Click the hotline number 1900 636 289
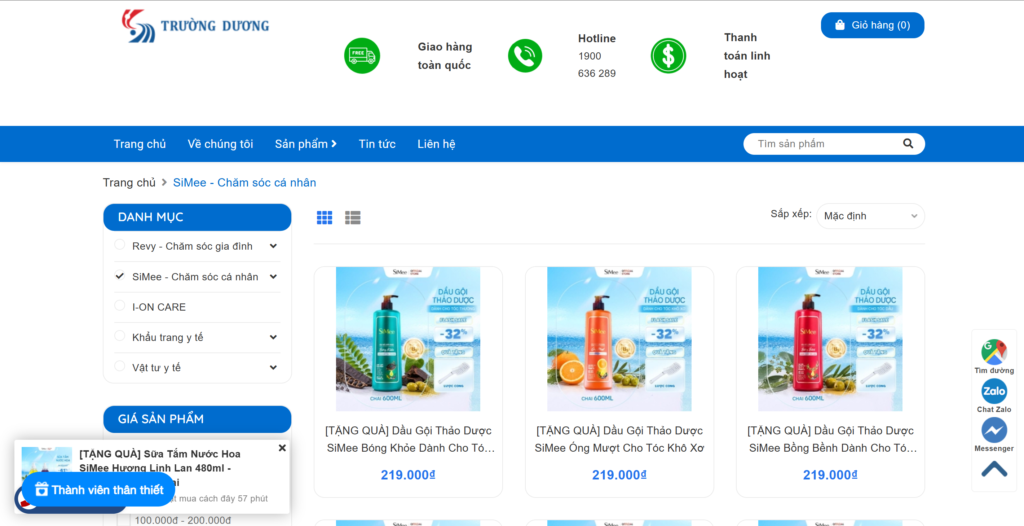Image resolution: width=1024 pixels, height=526 pixels. coord(597,65)
